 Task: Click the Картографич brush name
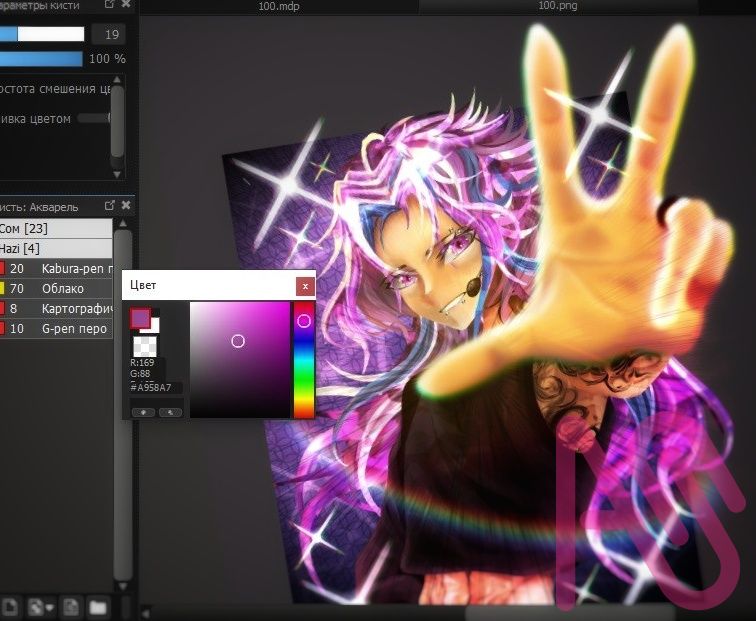tap(77, 309)
